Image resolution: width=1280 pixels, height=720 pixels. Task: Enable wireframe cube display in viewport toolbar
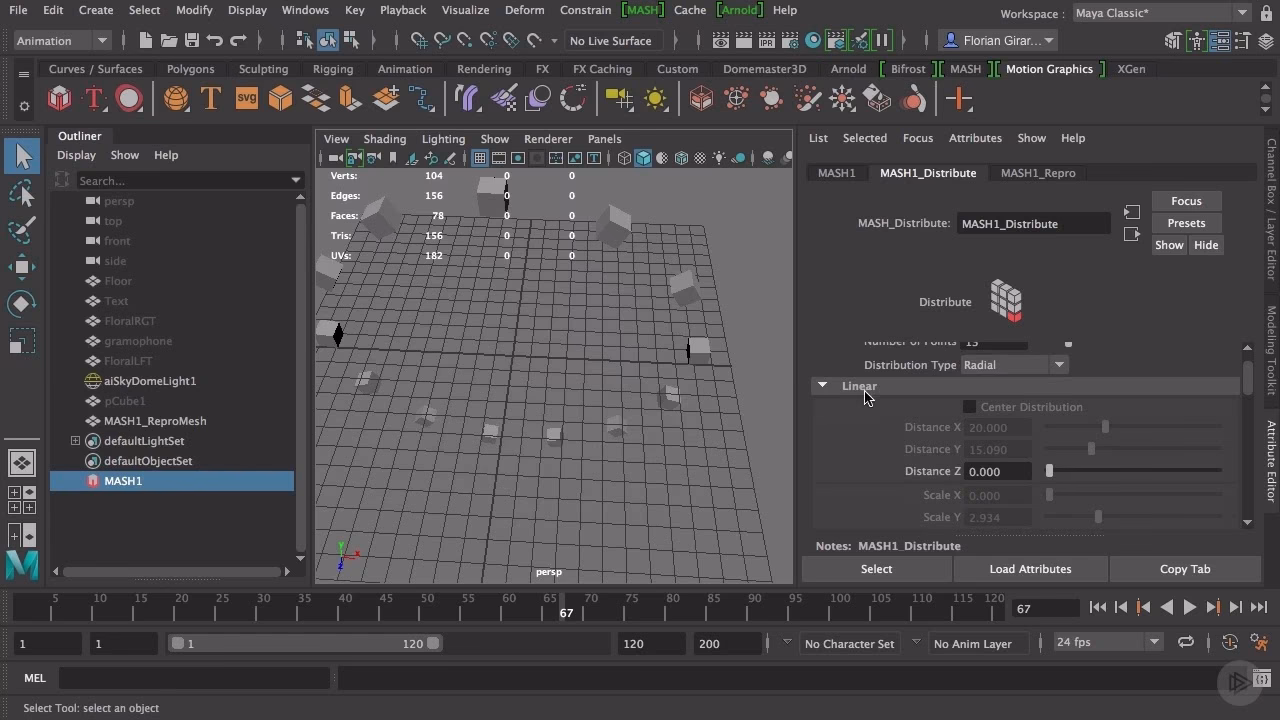[x=624, y=158]
